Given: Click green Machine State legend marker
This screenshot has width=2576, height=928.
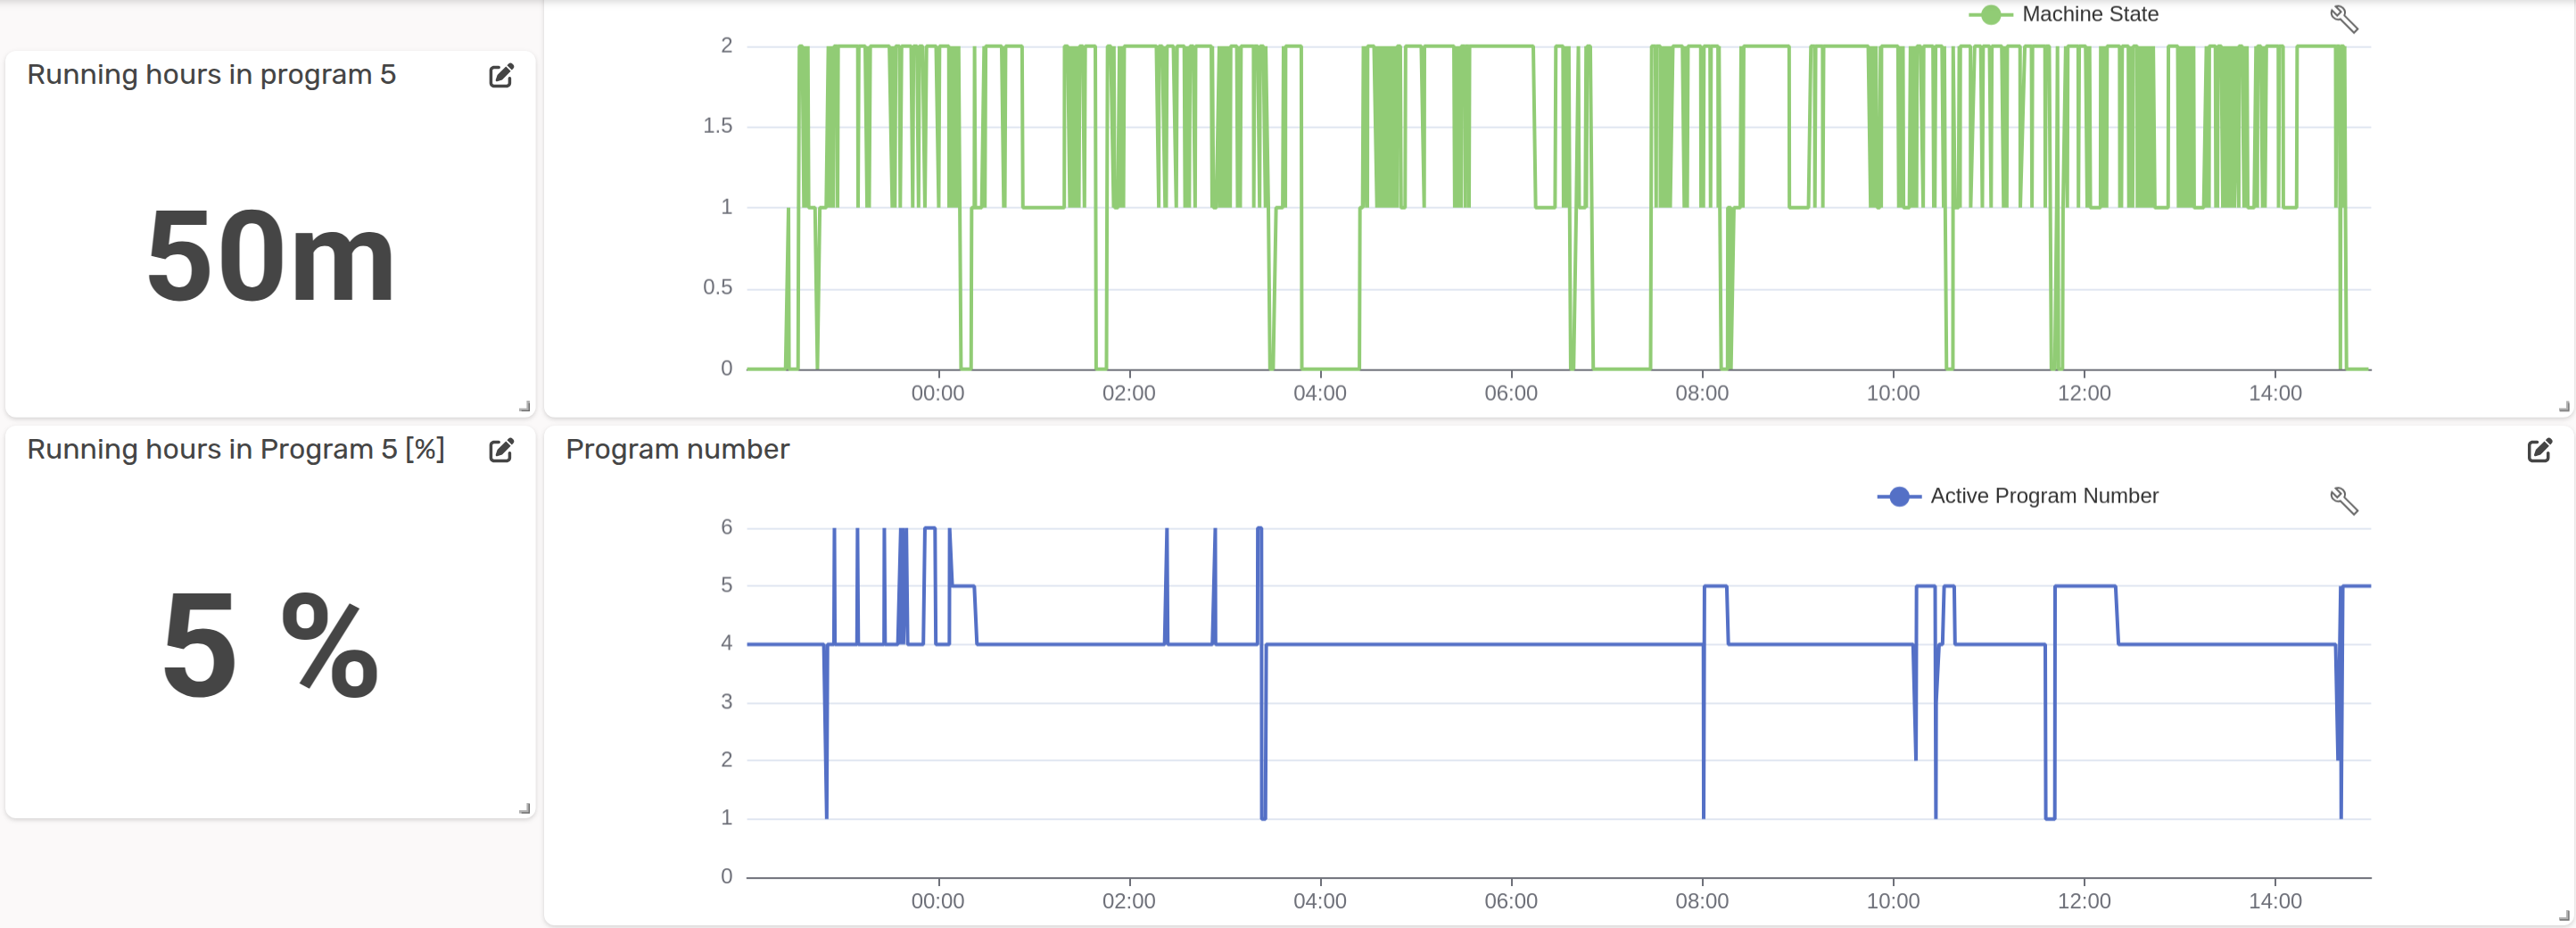Looking at the screenshot, I should coord(1990,15).
